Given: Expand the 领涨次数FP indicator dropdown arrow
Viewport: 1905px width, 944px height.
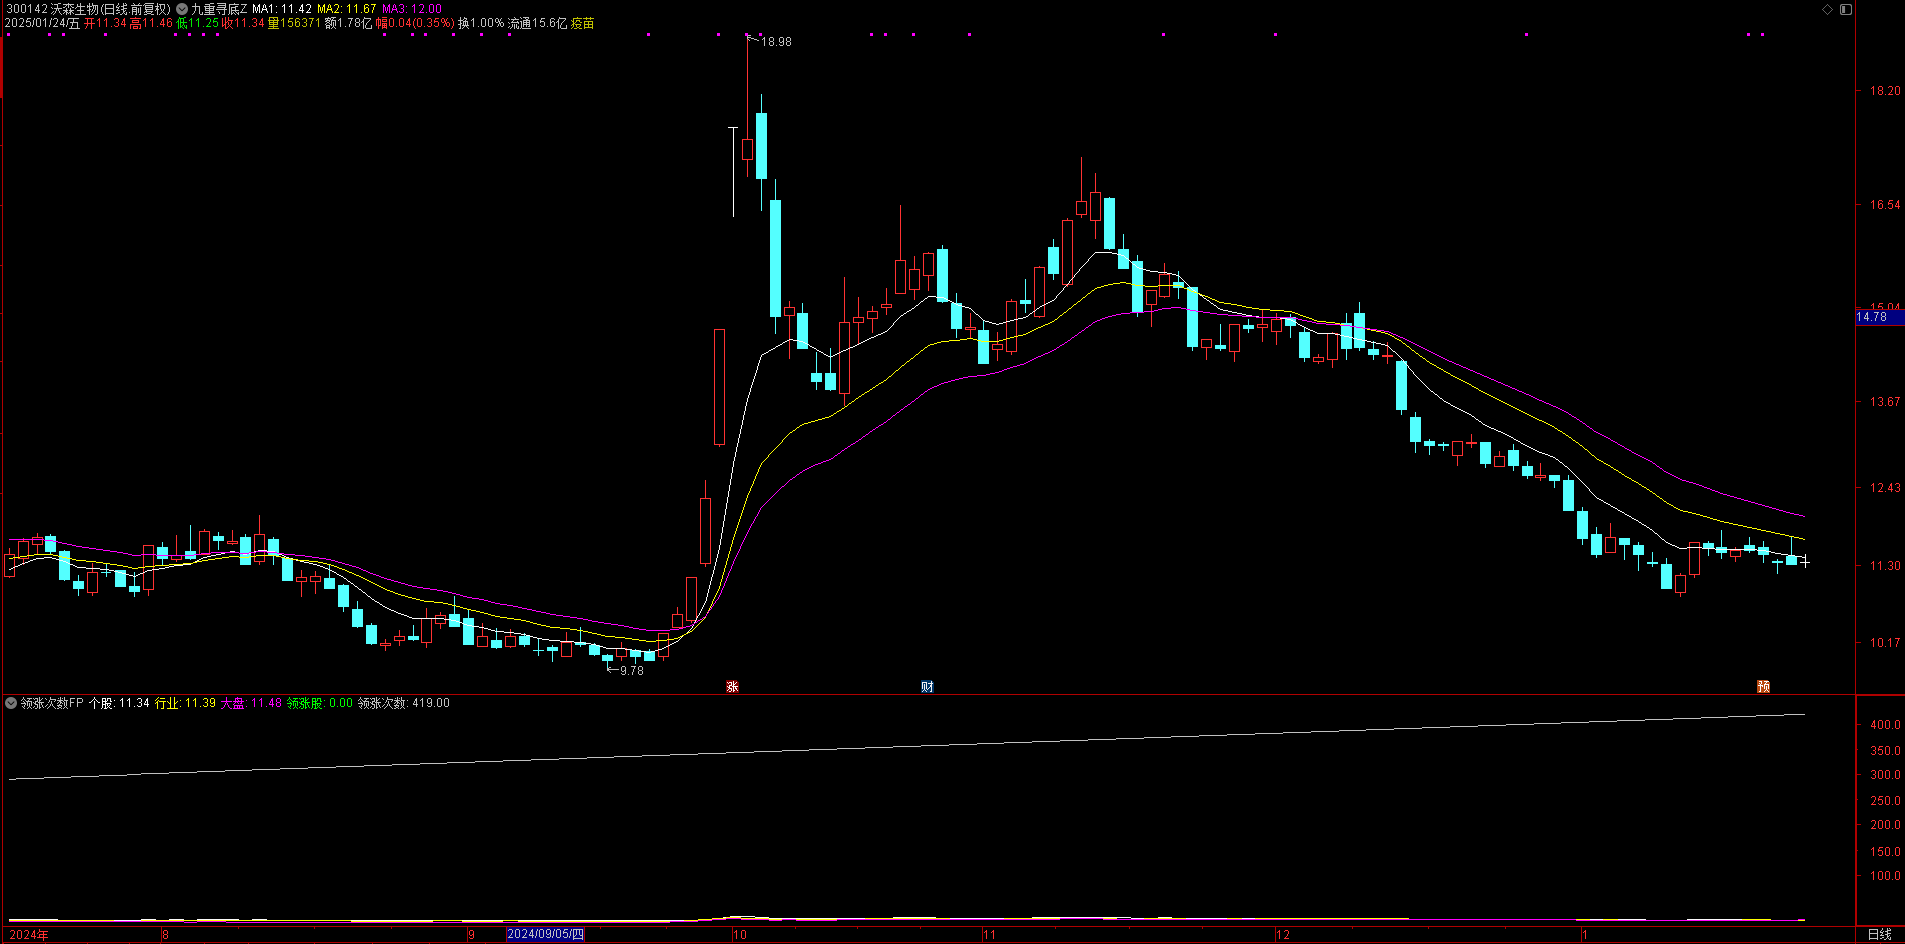Looking at the screenshot, I should (11, 703).
